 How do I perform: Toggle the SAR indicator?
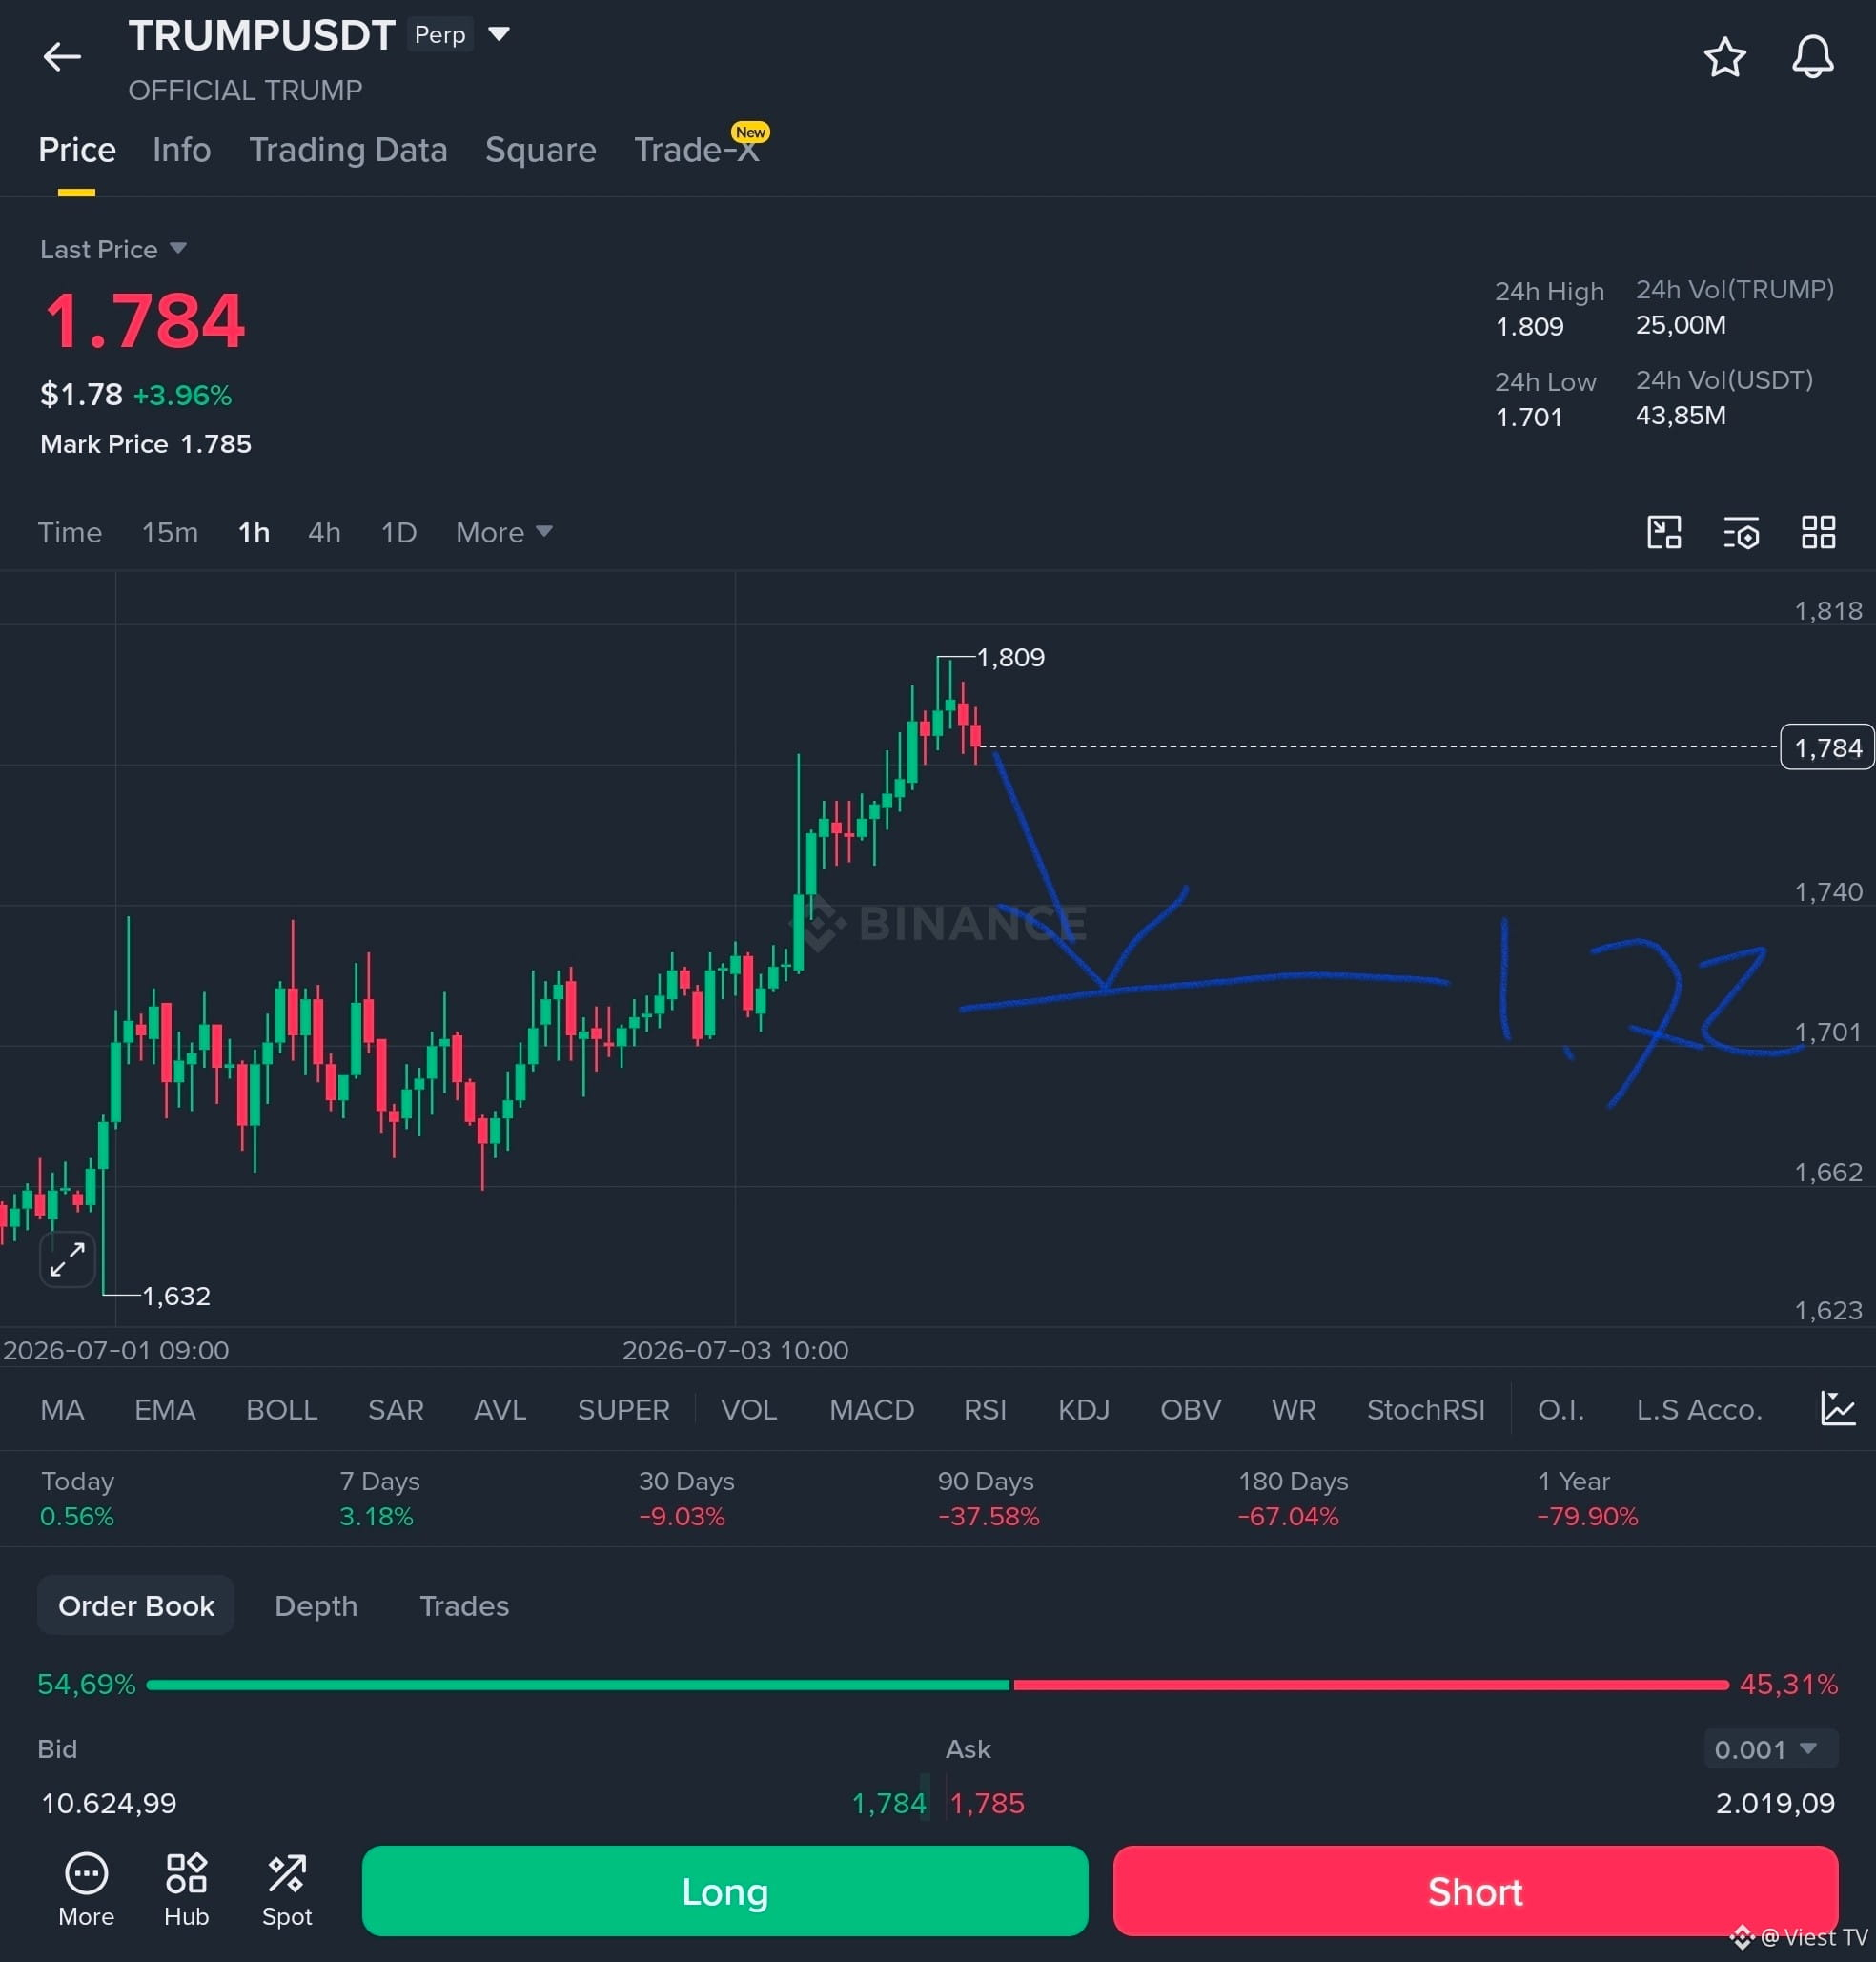click(396, 1409)
